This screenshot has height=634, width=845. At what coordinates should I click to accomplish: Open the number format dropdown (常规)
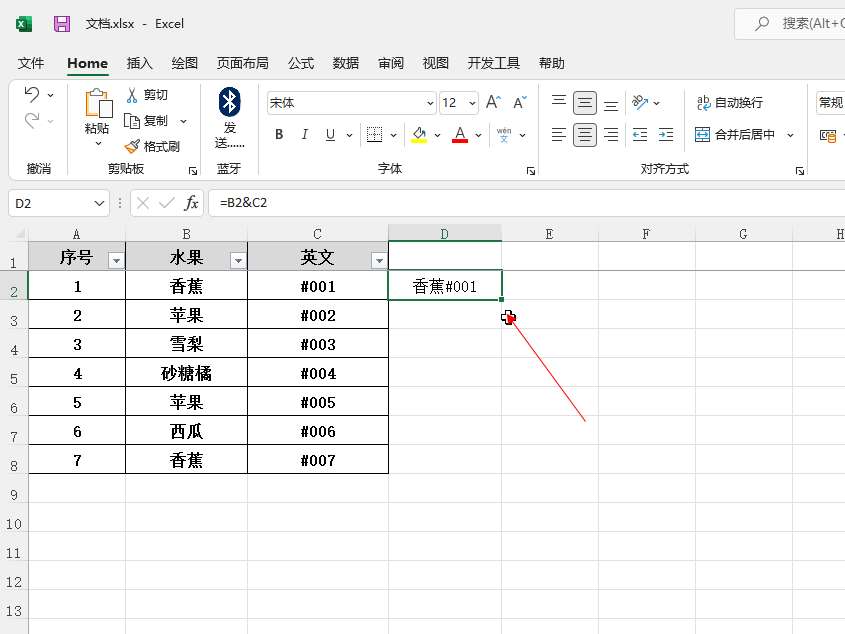pyautogui.click(x=830, y=102)
